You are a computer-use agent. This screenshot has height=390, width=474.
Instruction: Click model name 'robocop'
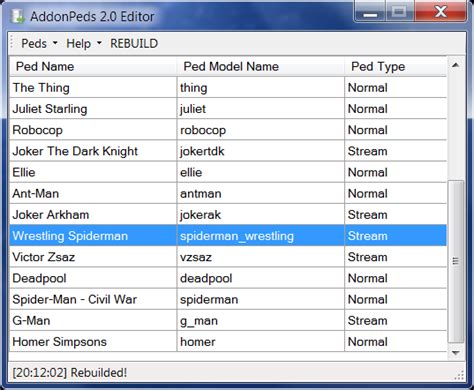(x=203, y=130)
